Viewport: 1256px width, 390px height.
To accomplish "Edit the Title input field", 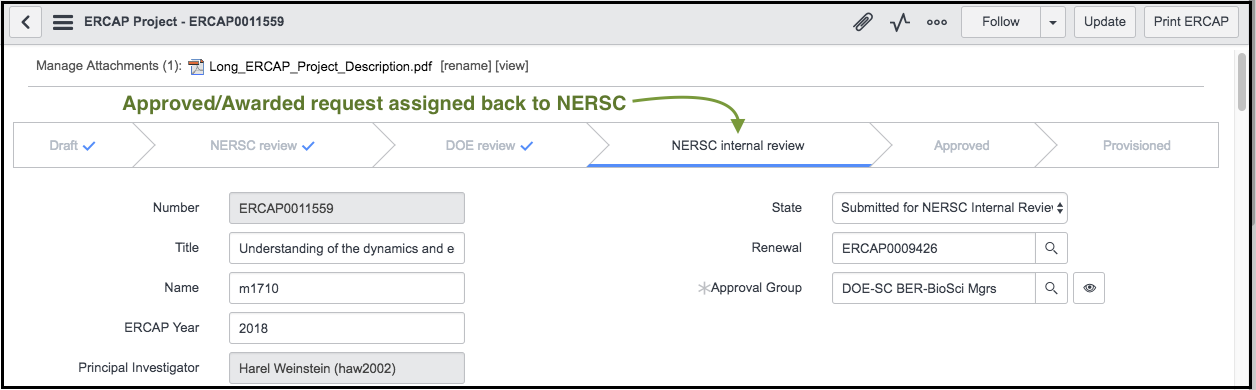I will click(x=347, y=248).
